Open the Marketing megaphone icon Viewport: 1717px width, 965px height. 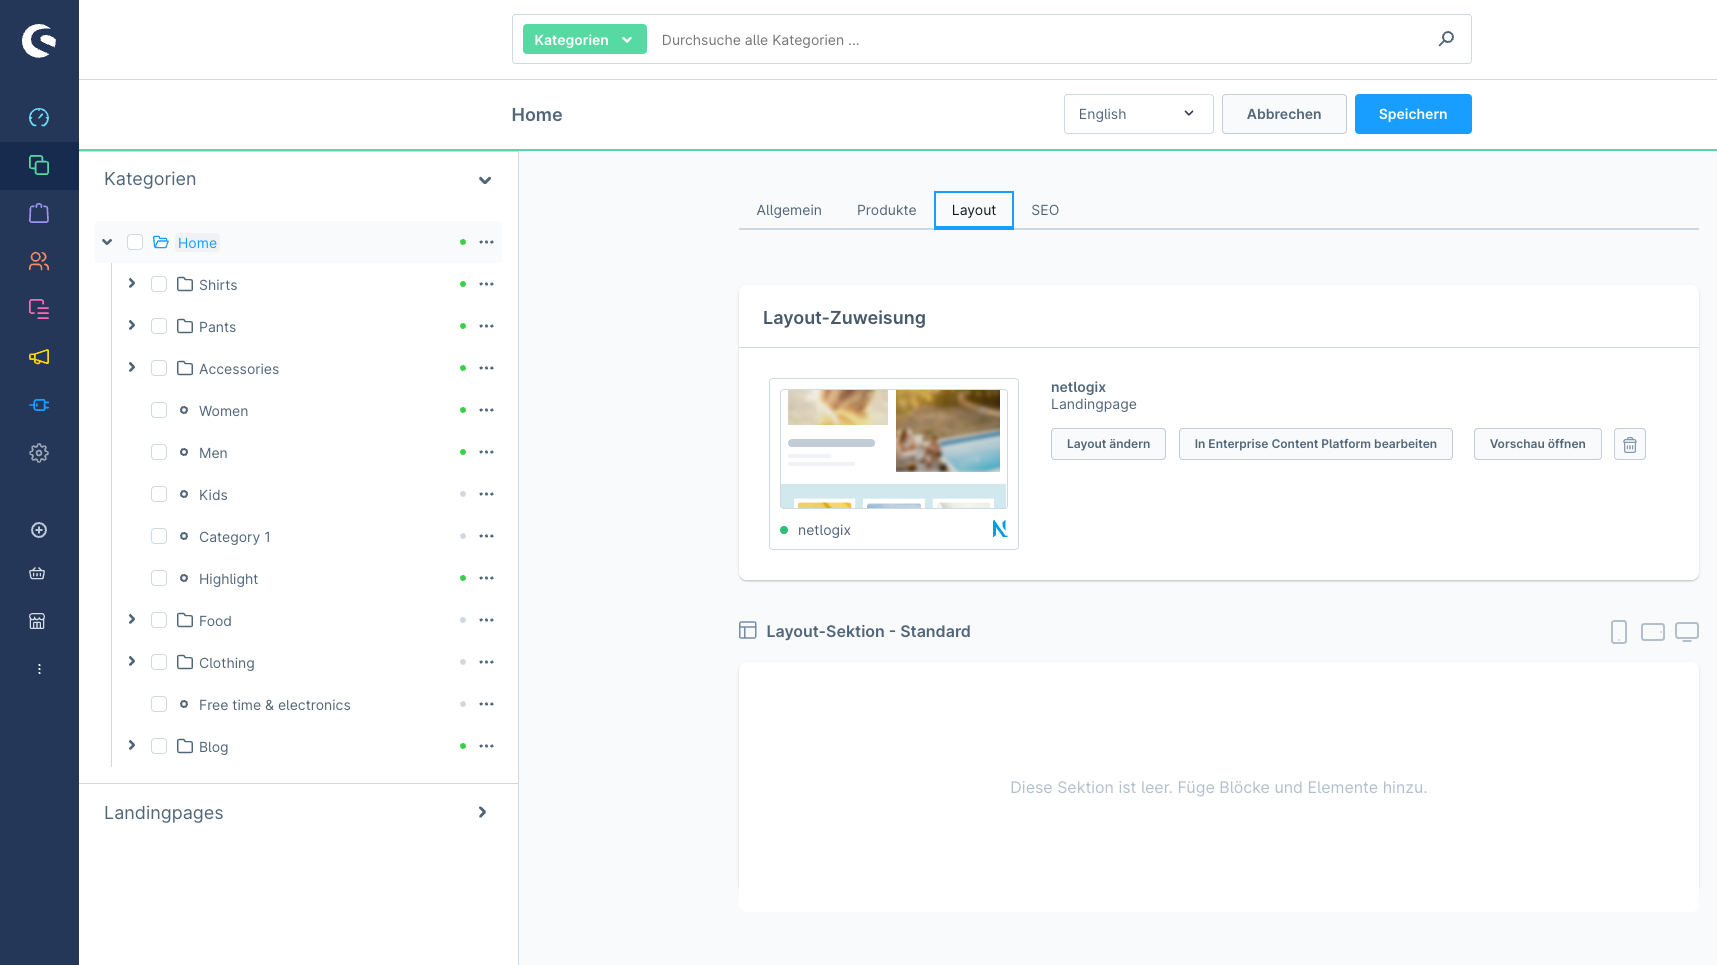click(x=39, y=357)
